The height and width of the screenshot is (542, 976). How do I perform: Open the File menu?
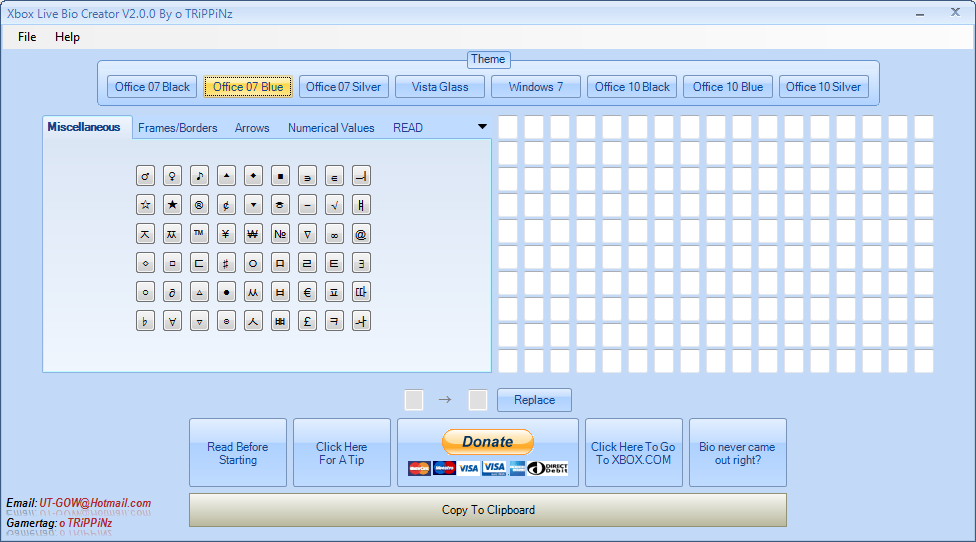(27, 37)
